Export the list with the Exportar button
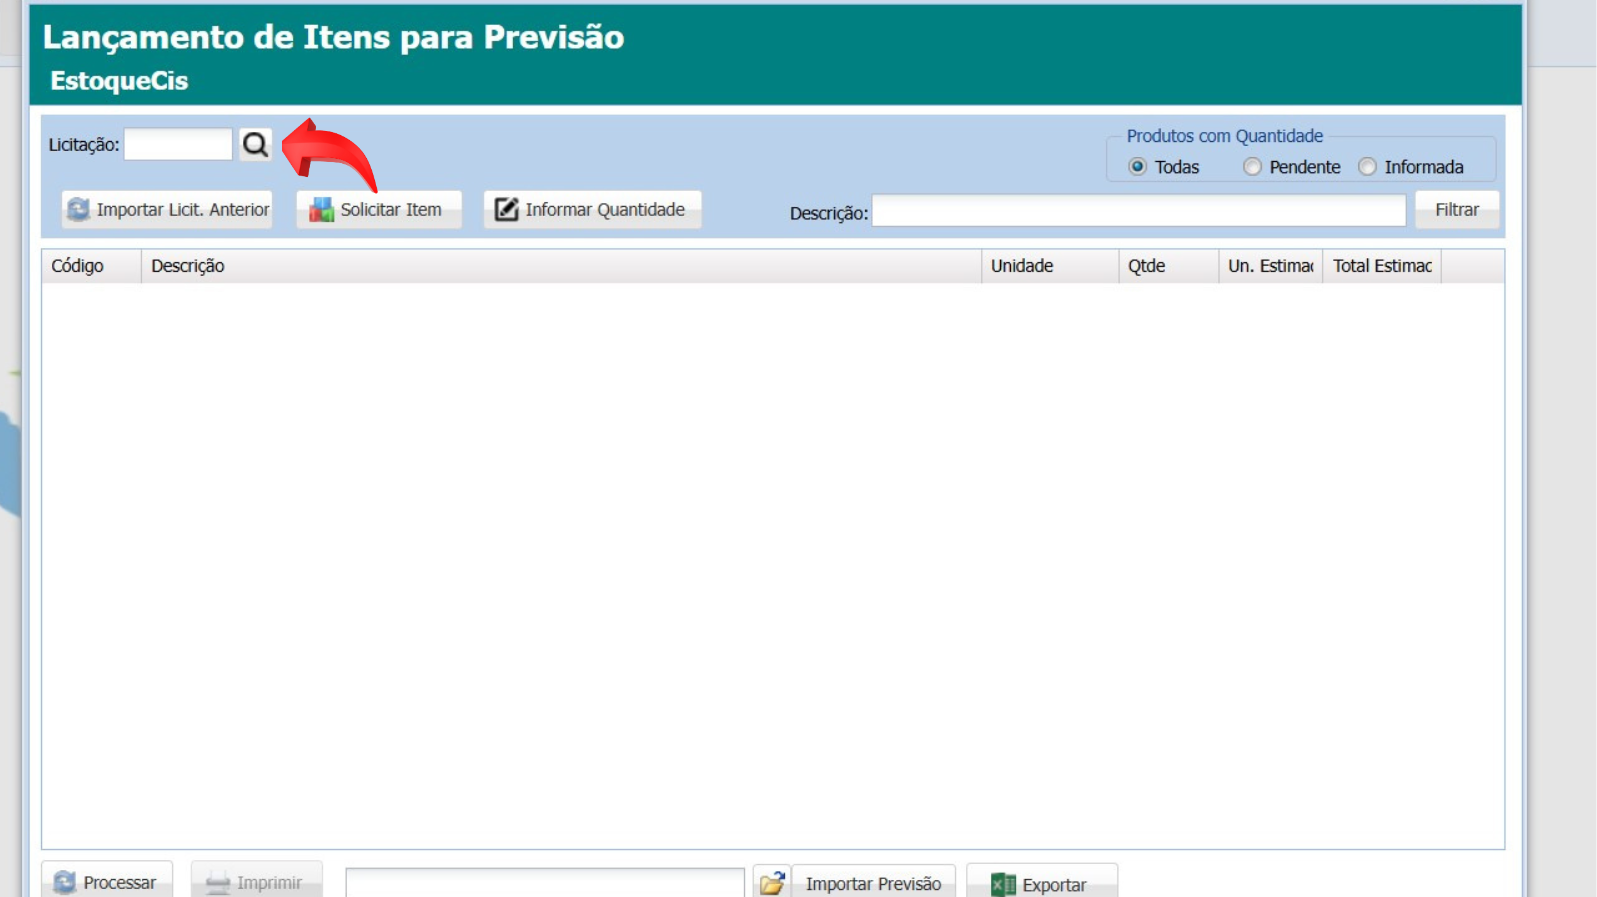Image resolution: width=1597 pixels, height=897 pixels. click(x=1041, y=884)
